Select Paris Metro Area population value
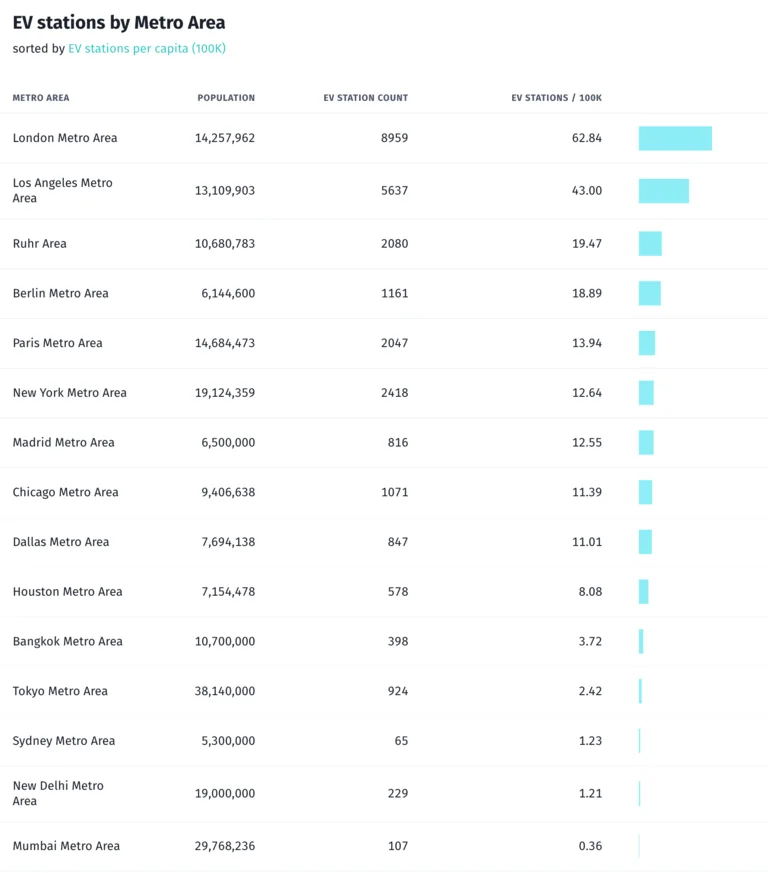Image resolution: width=768 pixels, height=873 pixels. 225,343
